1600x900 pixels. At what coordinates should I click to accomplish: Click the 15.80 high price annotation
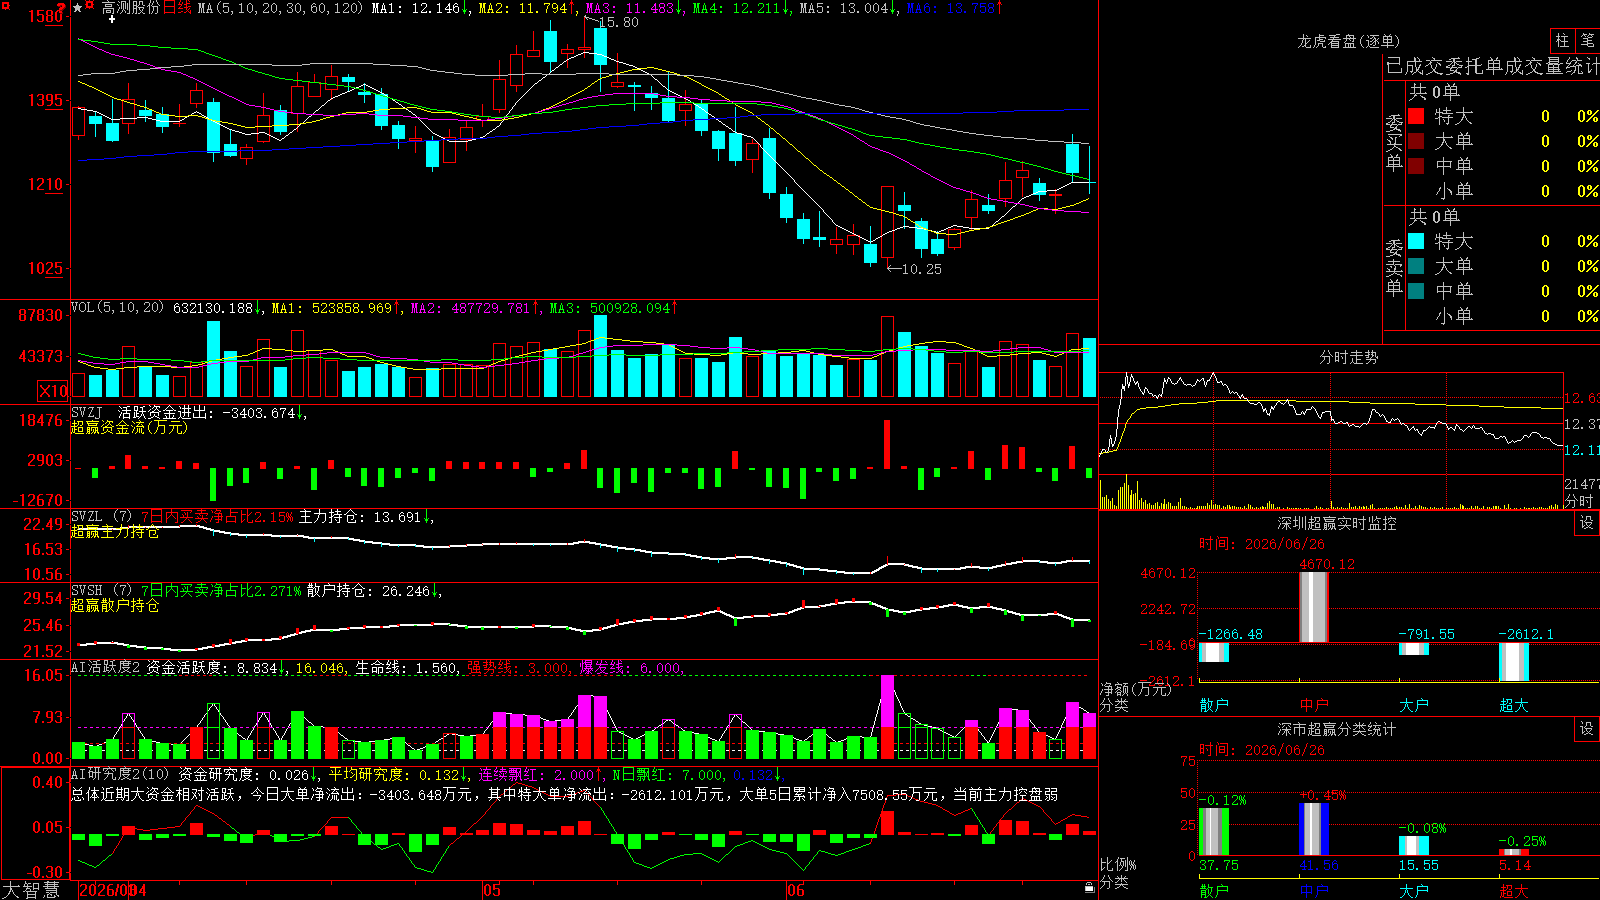(x=618, y=22)
